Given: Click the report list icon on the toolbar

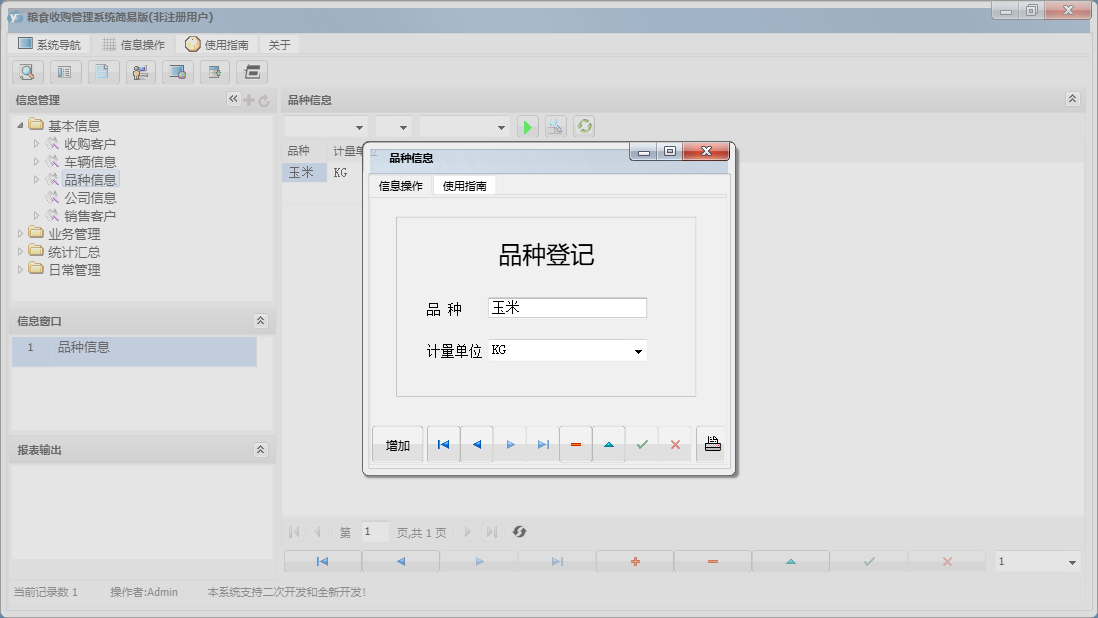Looking at the screenshot, I should click(65, 72).
